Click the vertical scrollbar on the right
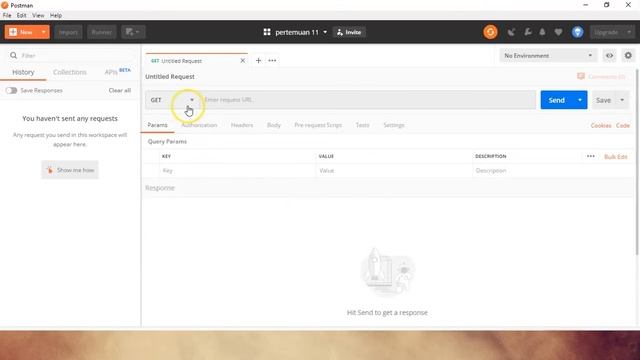640x360 pixels. tap(637, 161)
